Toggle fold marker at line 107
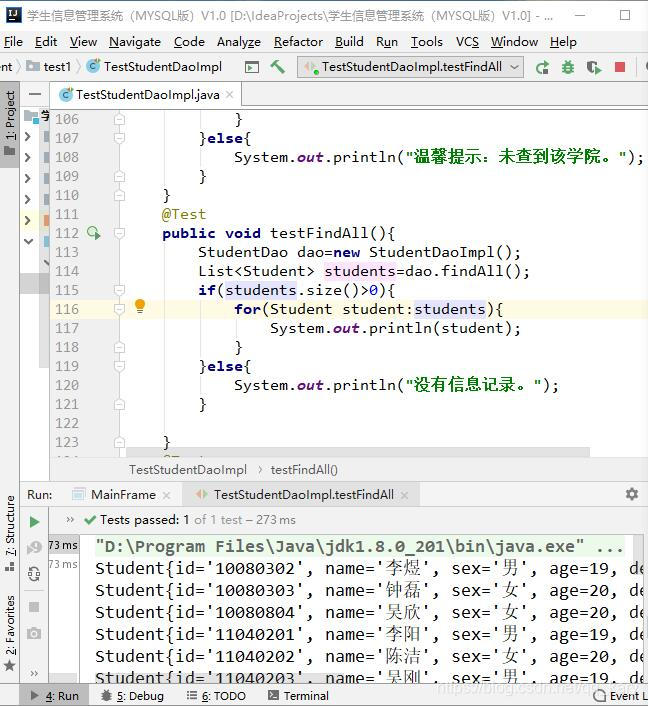The height and width of the screenshot is (706, 648). [x=119, y=138]
